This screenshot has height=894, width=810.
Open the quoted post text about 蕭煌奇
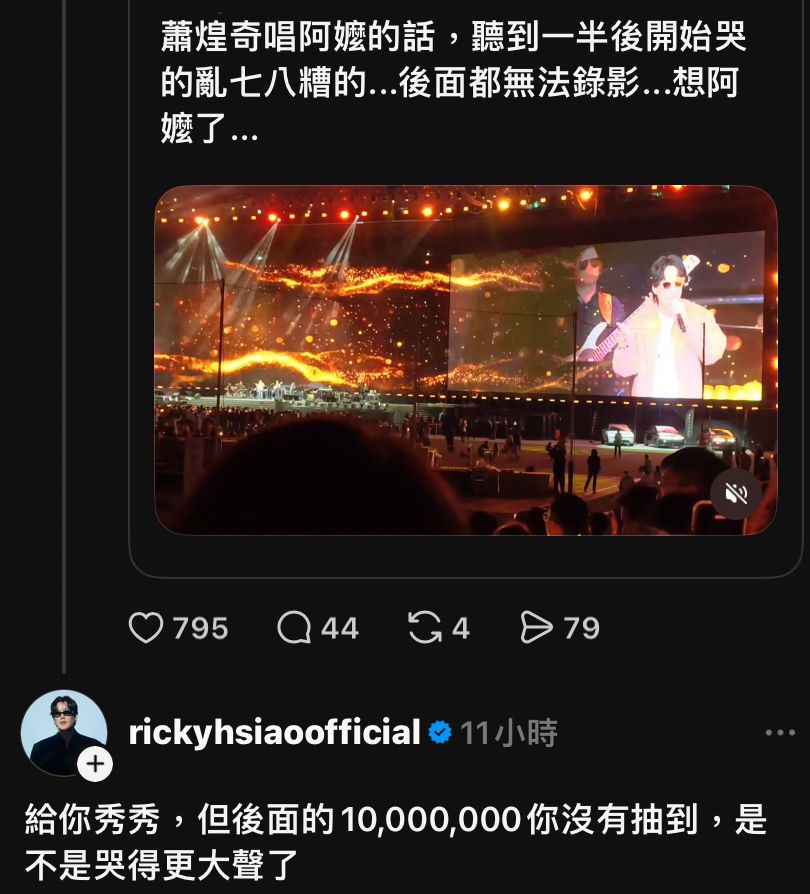453,83
